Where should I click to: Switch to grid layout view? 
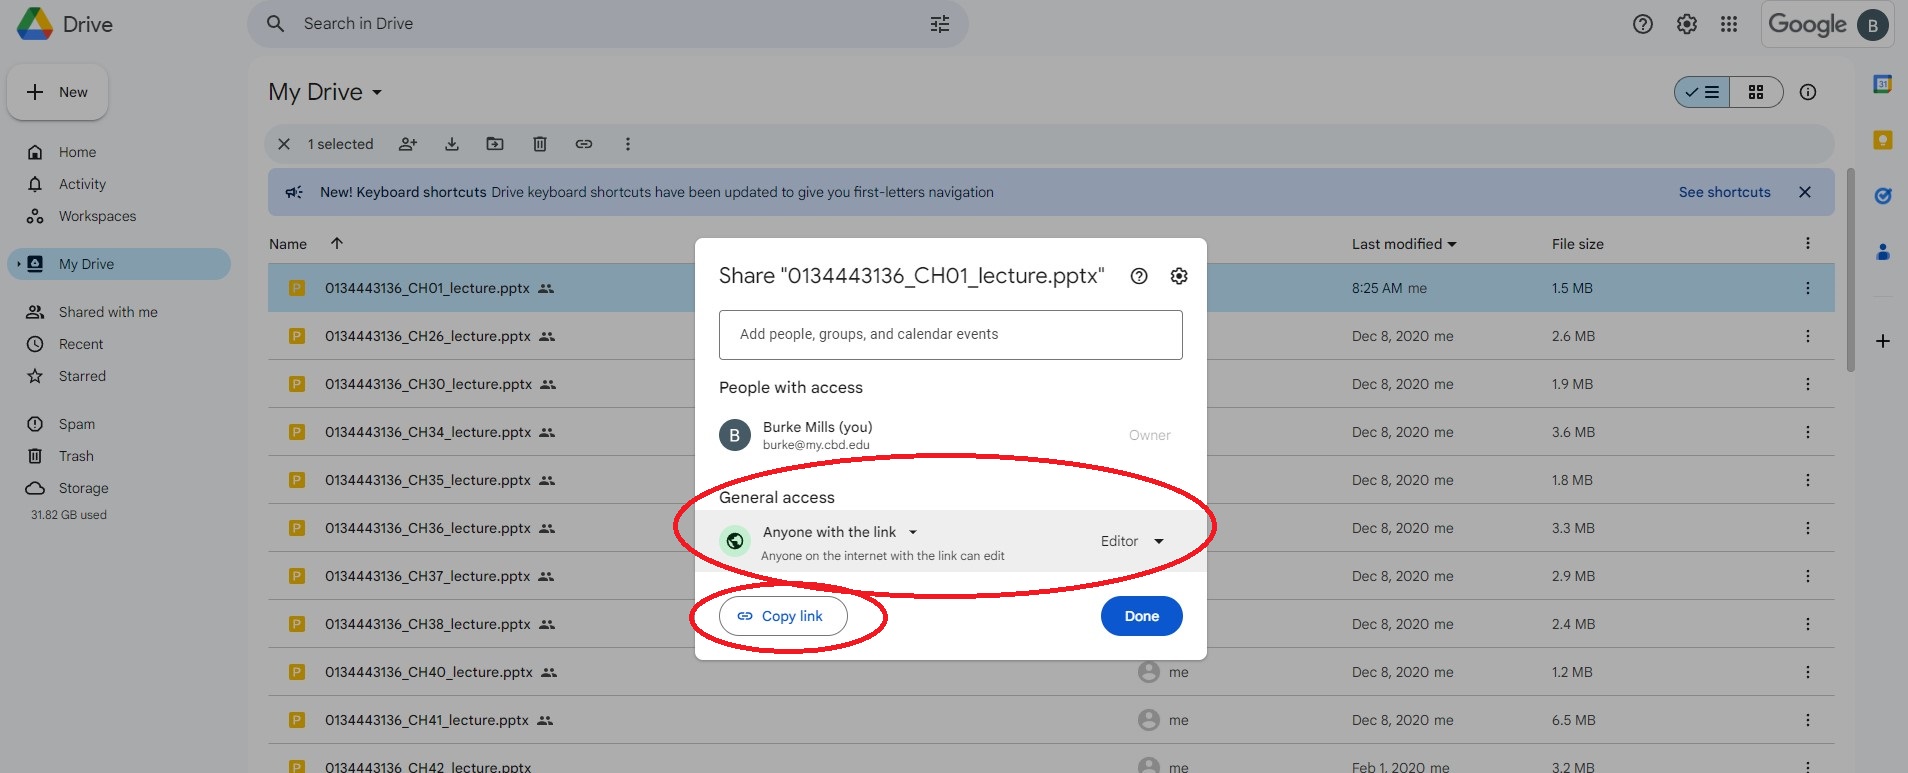pos(1756,92)
